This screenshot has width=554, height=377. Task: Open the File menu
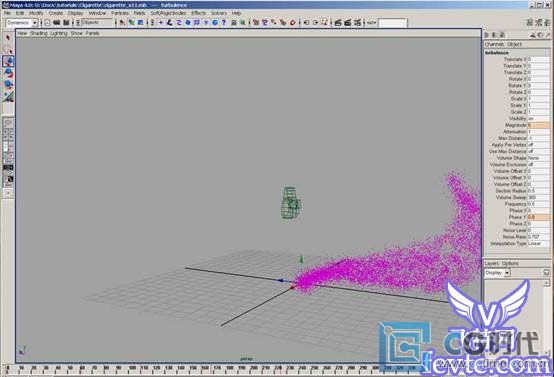click(x=7, y=13)
